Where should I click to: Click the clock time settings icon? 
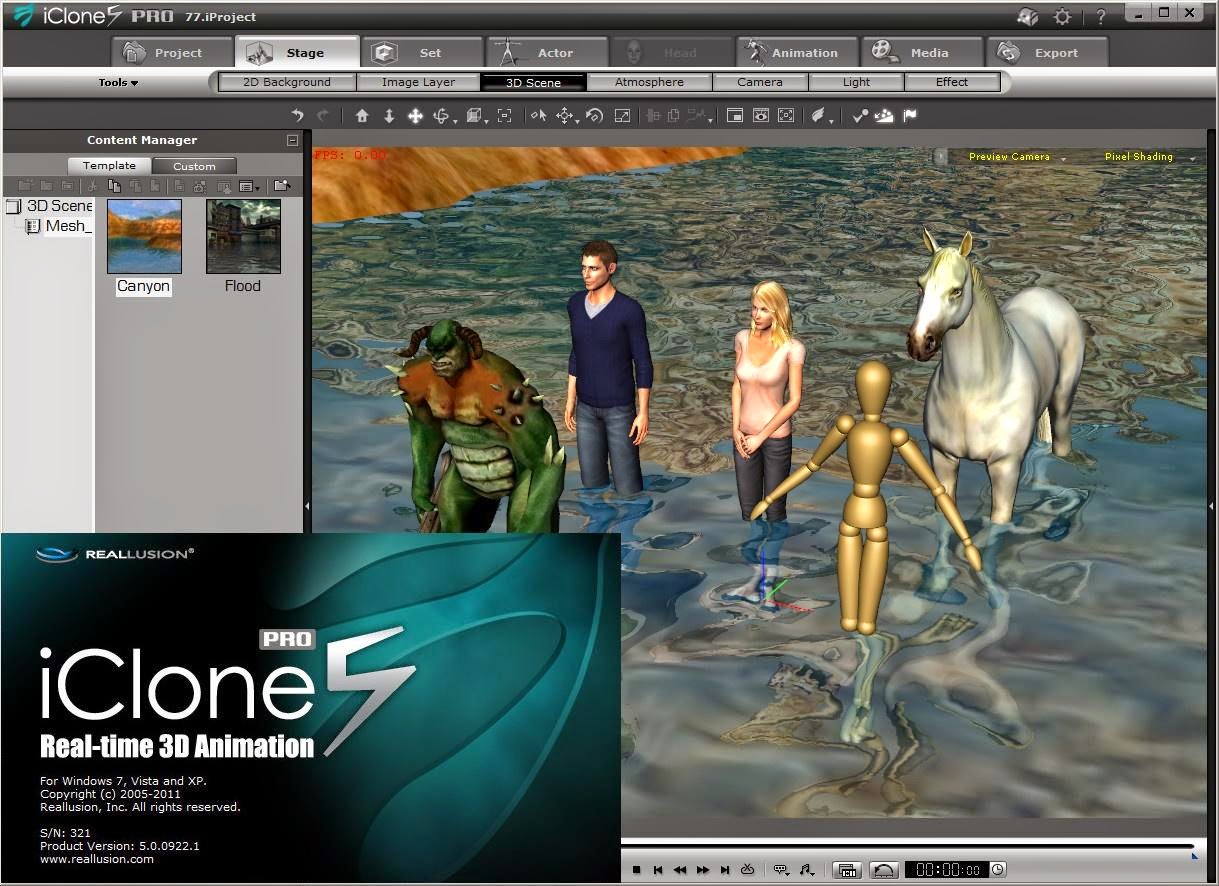(997, 870)
